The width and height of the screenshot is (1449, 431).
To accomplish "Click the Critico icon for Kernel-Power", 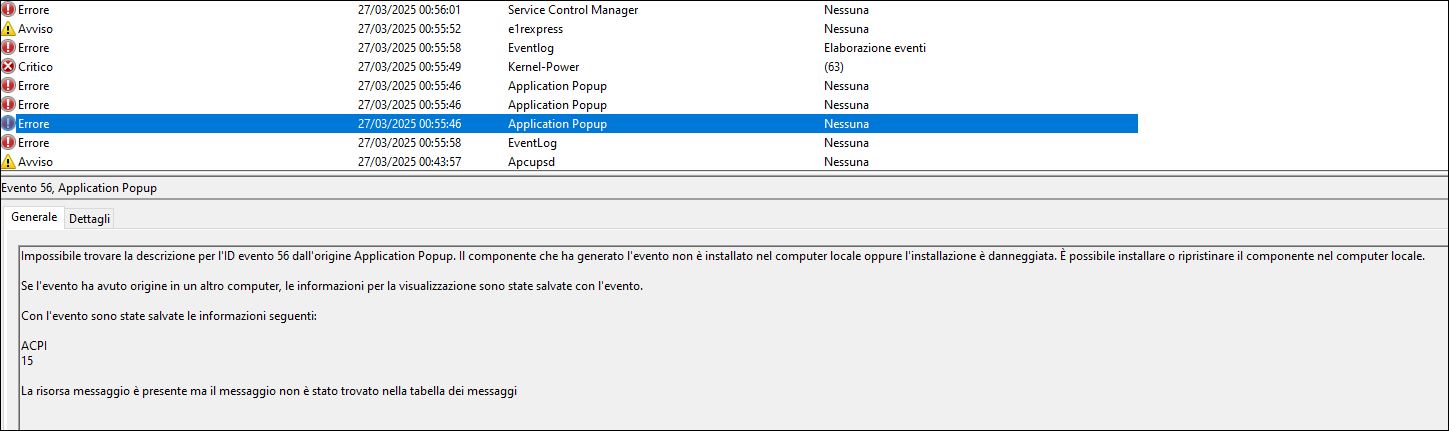I will click(8, 67).
